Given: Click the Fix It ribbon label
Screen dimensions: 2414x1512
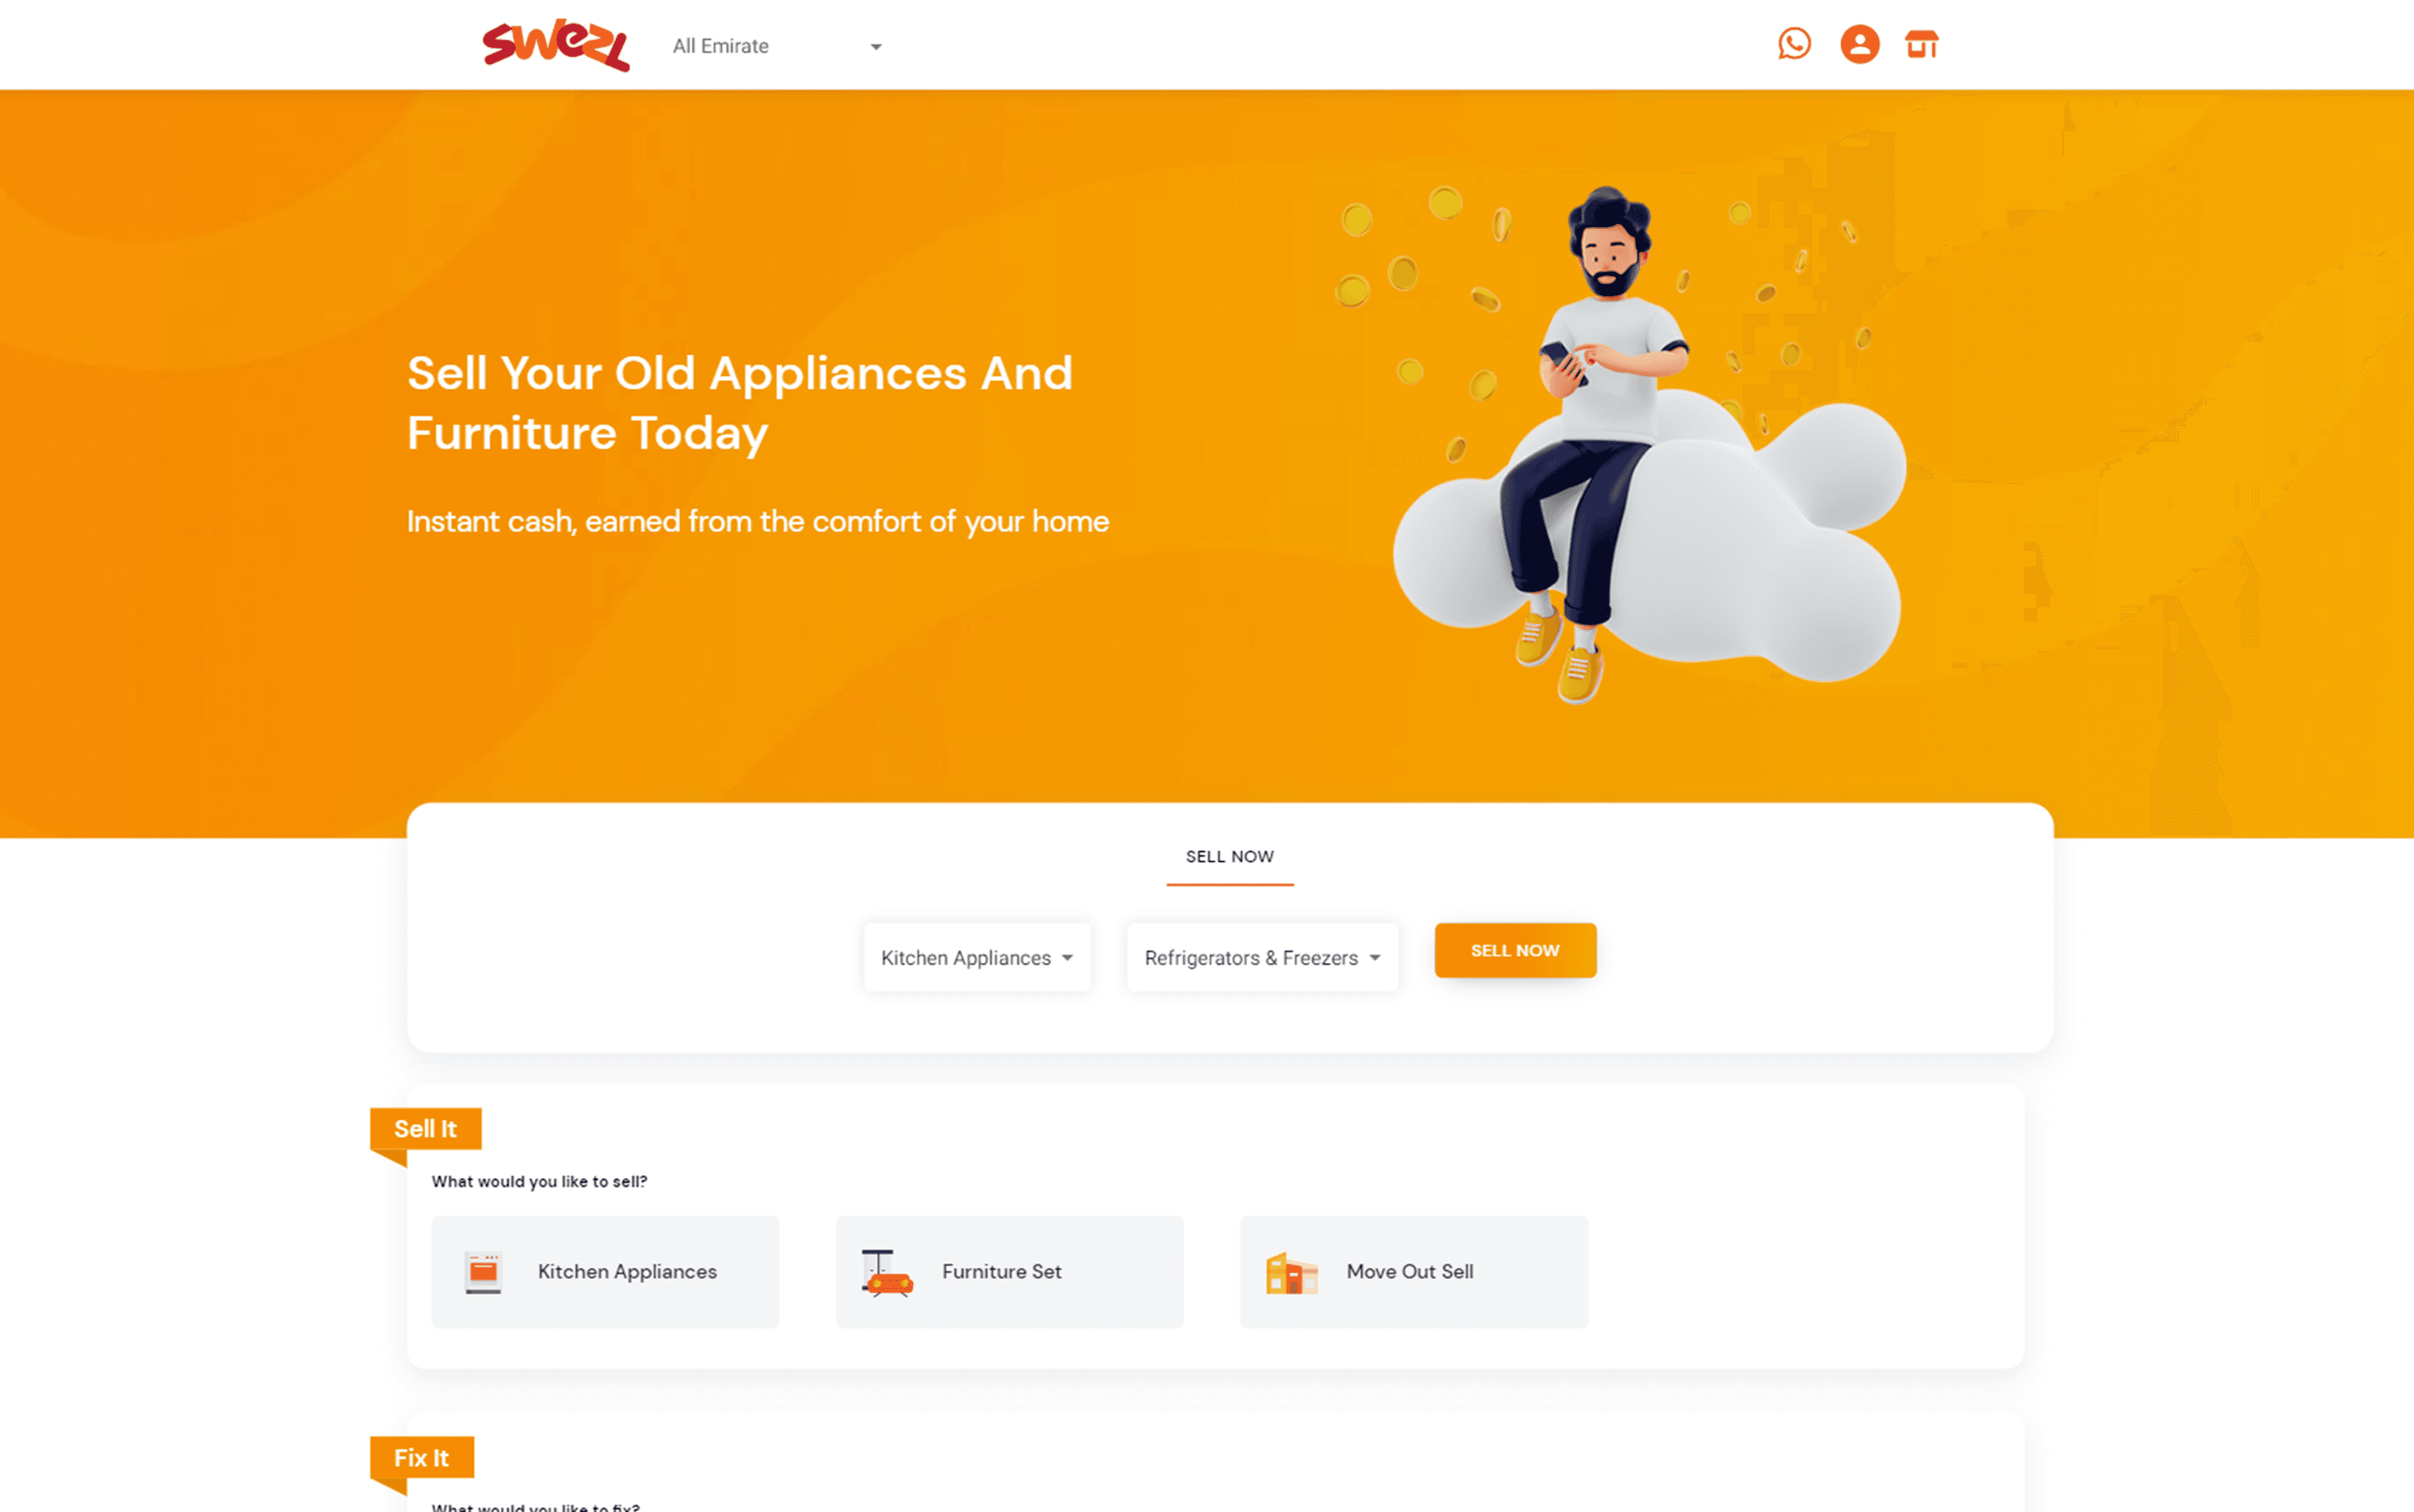Looking at the screenshot, I should pyautogui.click(x=422, y=1458).
